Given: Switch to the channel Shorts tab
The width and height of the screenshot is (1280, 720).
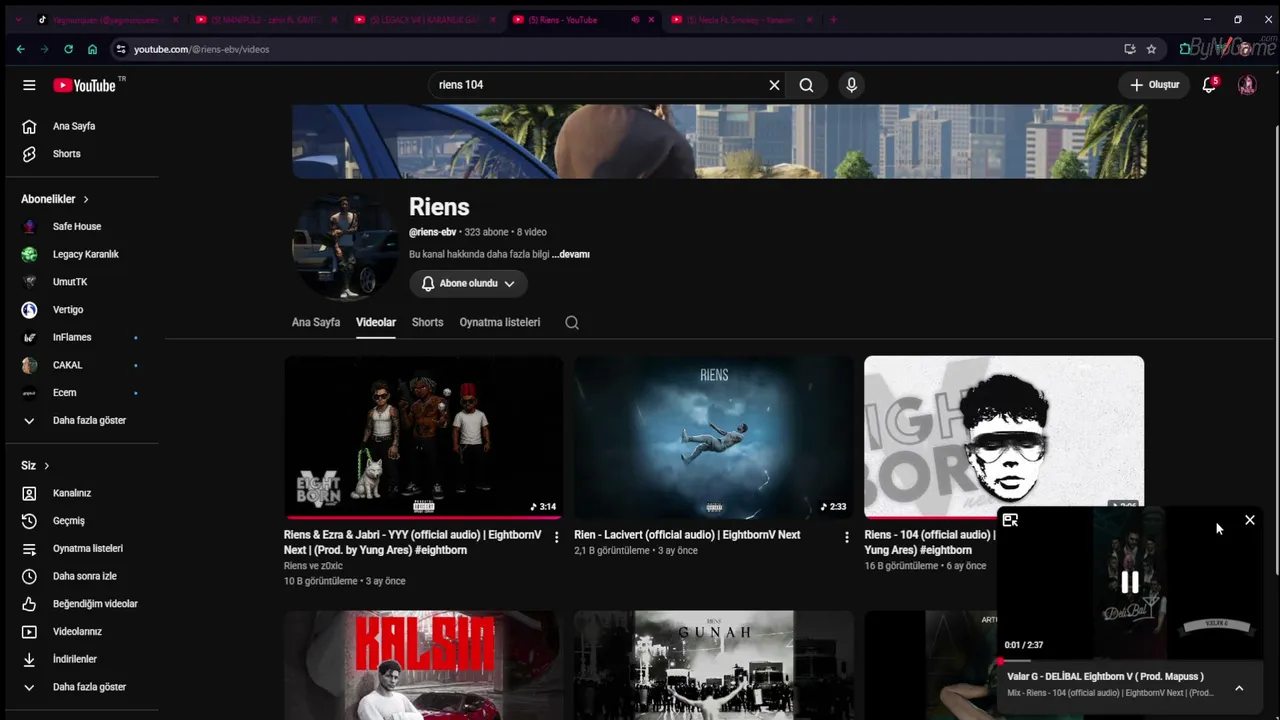Looking at the screenshot, I should [x=427, y=322].
